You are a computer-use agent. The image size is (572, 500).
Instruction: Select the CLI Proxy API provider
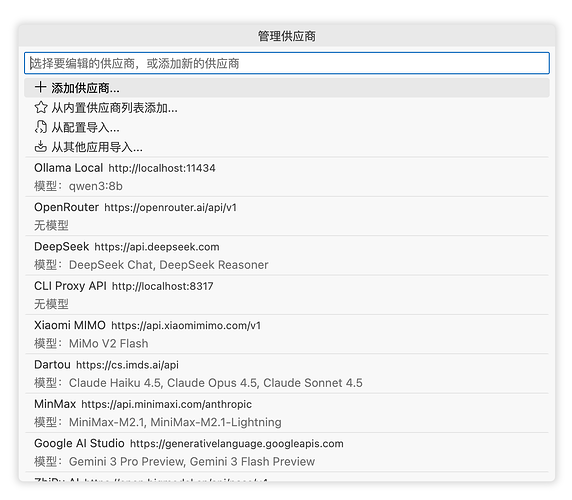click(x=287, y=295)
